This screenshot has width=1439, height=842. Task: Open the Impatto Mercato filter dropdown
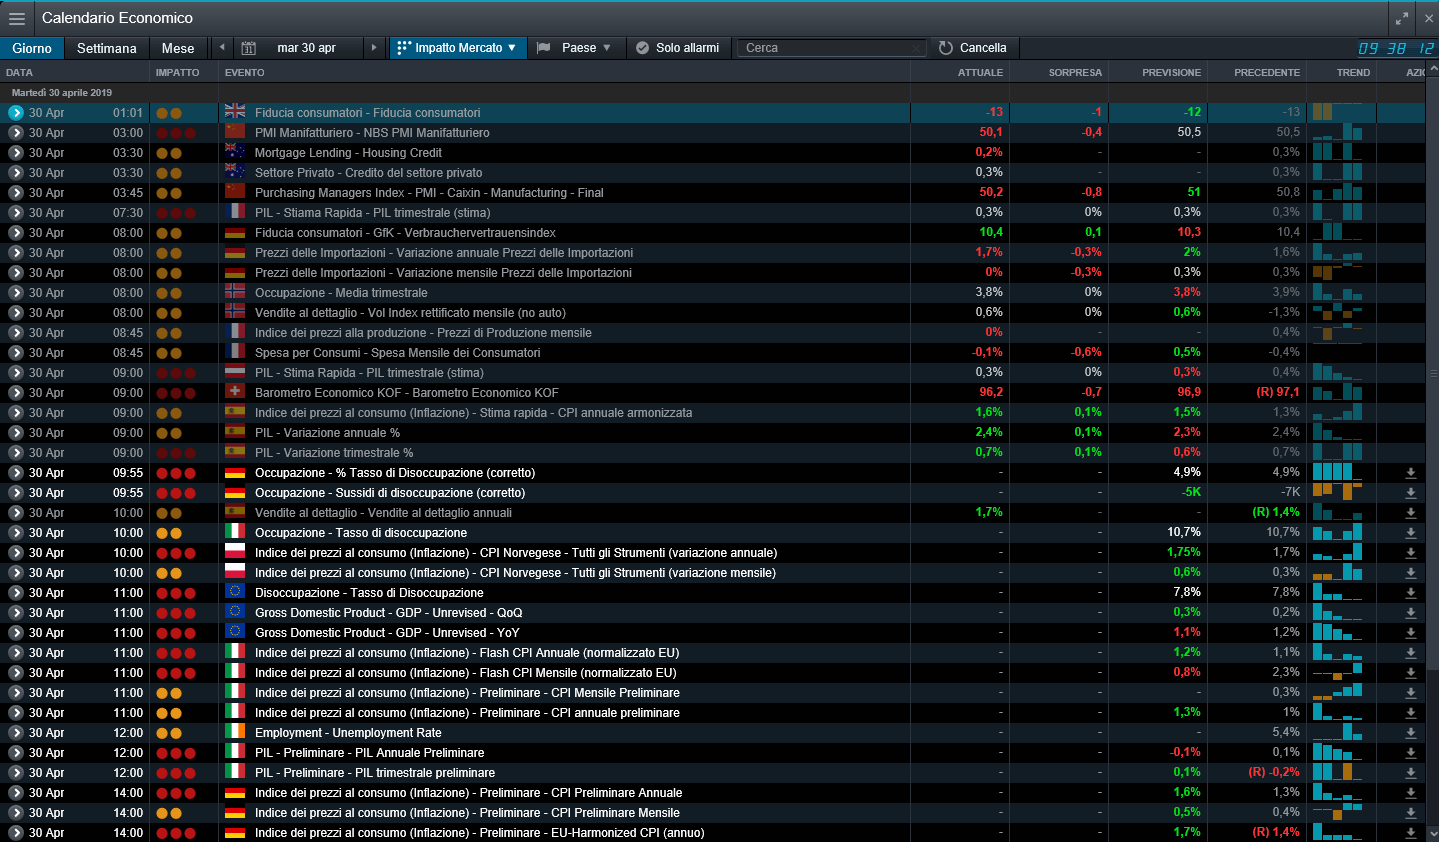click(x=457, y=48)
